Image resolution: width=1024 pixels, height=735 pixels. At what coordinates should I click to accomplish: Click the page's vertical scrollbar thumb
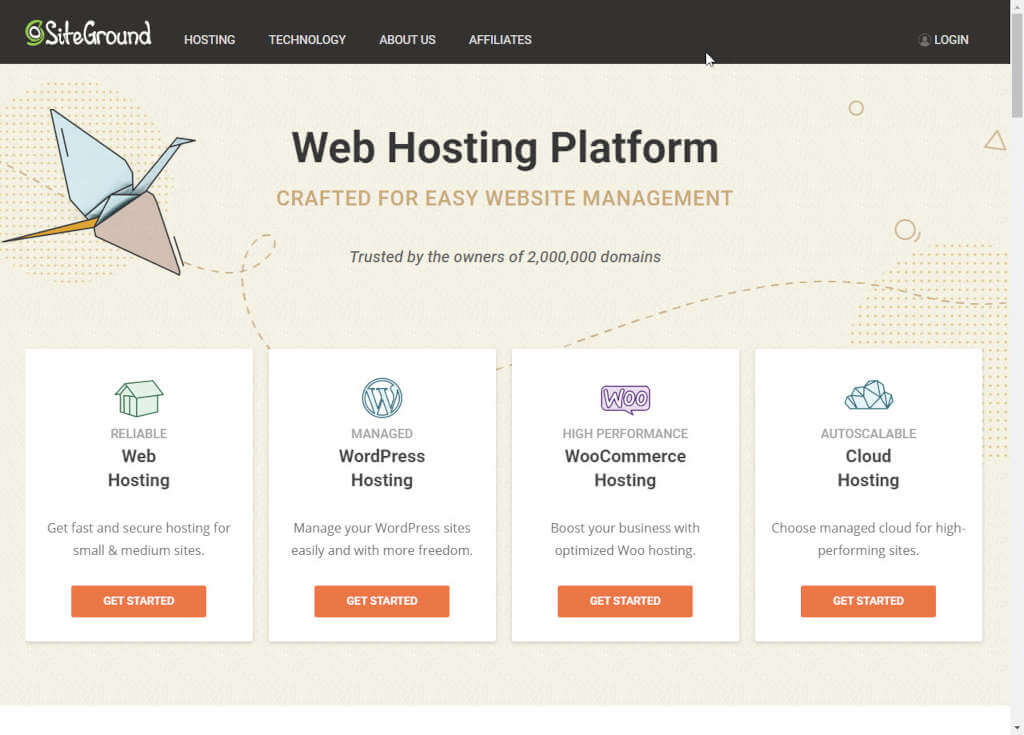1017,65
